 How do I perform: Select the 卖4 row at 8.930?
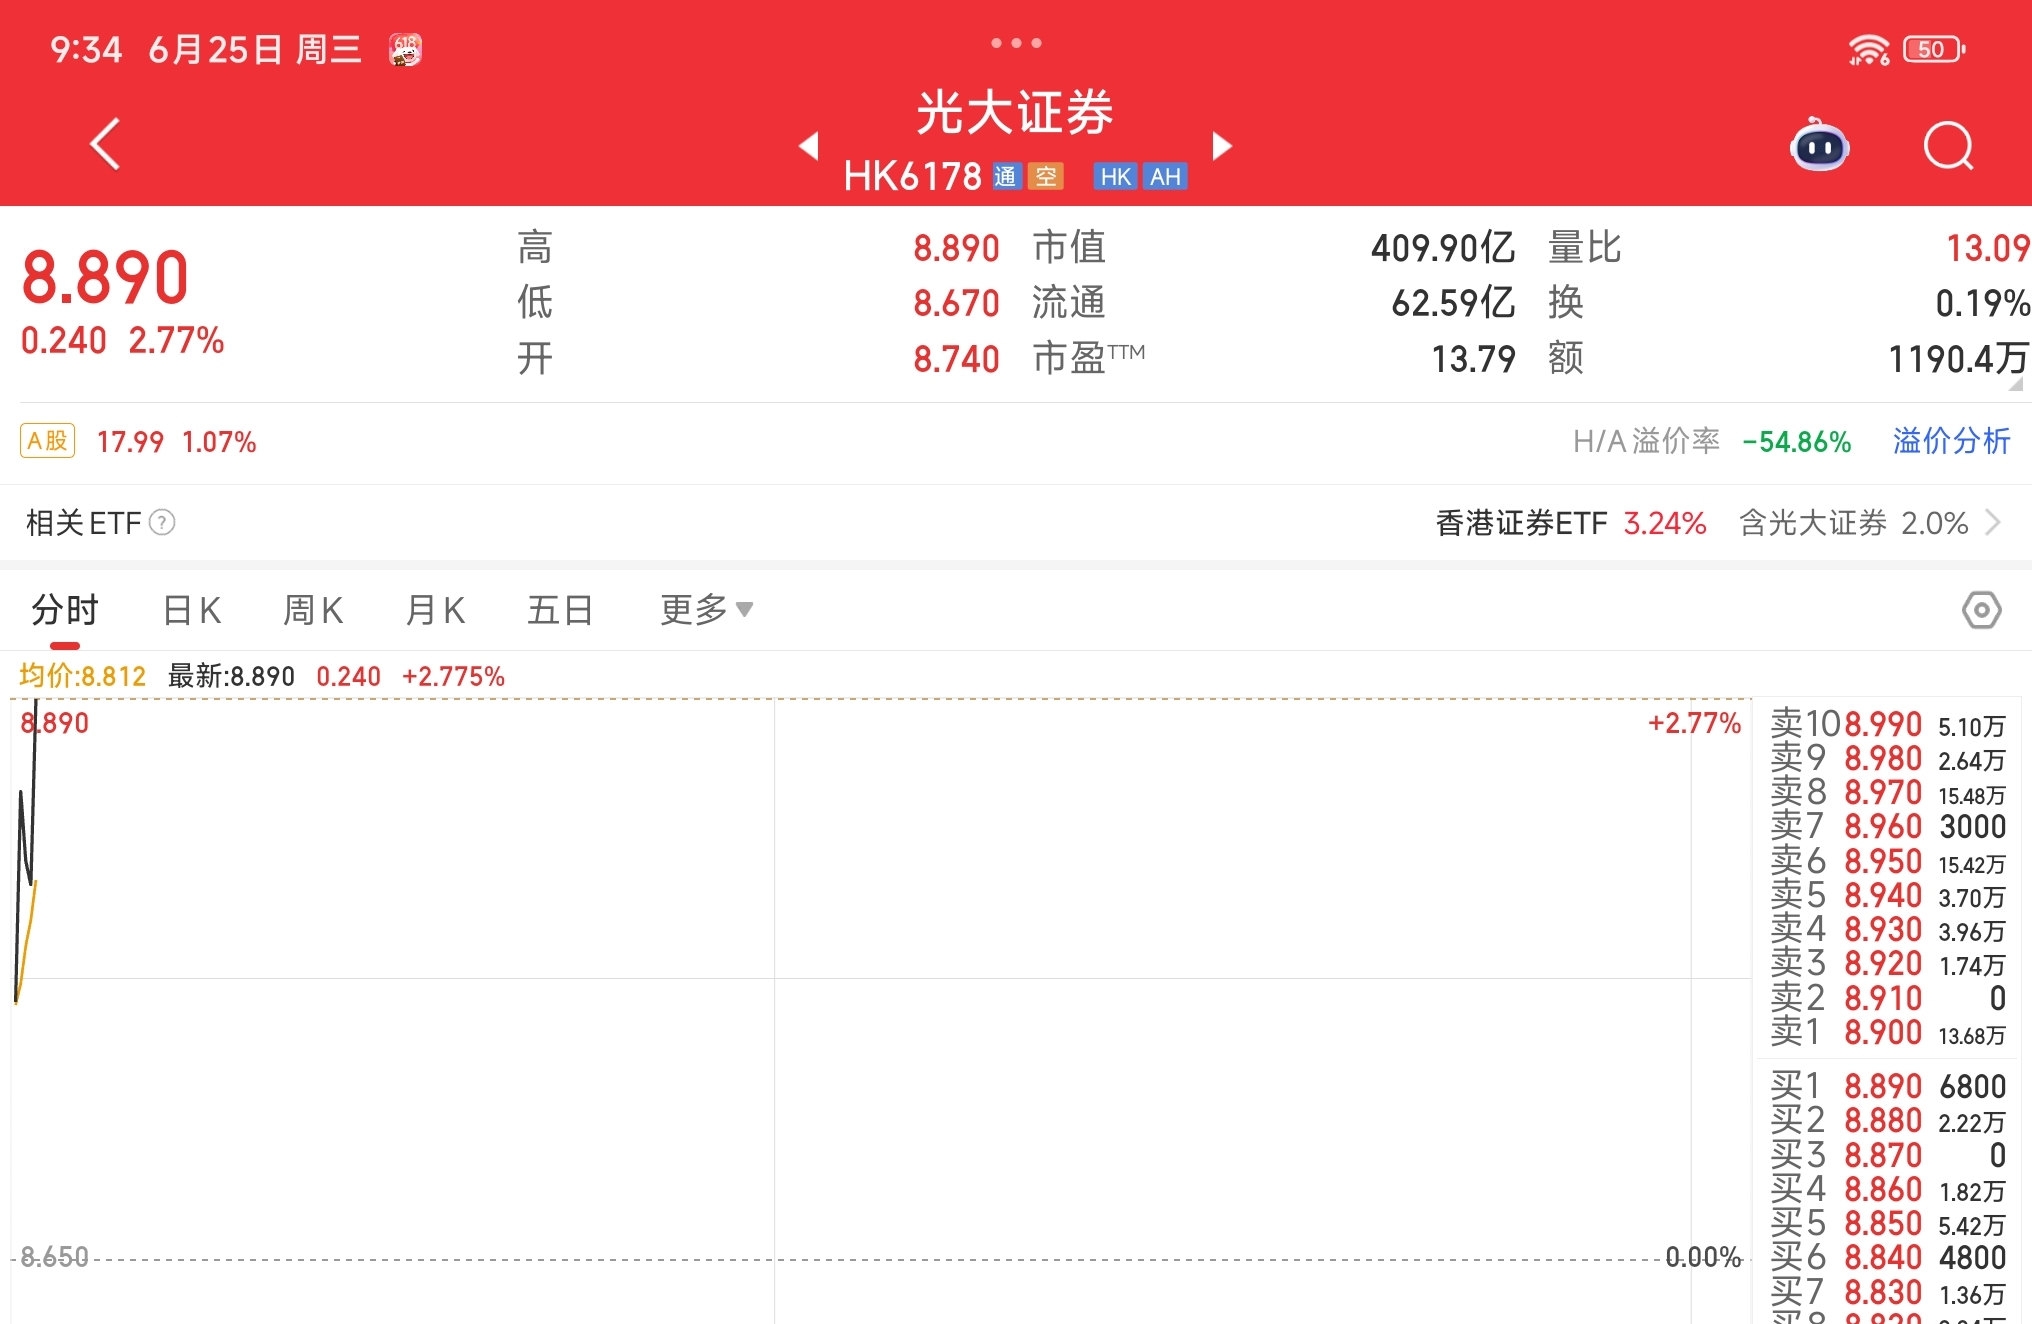point(1888,930)
